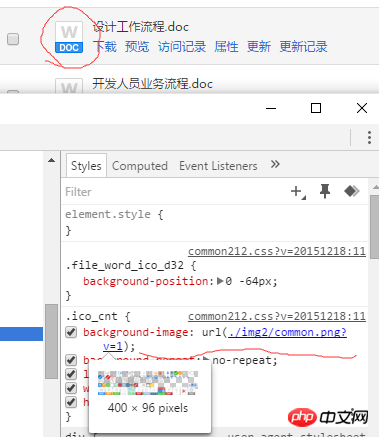Disable the last property checkbox under .ico_cnt
The image size is (379, 437).
pos(71,402)
